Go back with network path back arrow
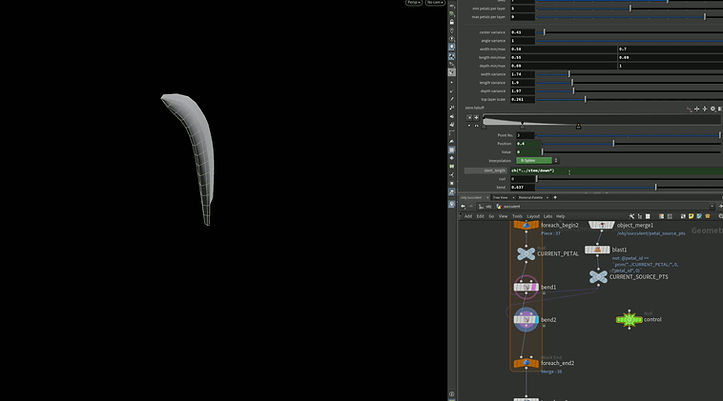Image resolution: width=723 pixels, height=401 pixels. point(463,206)
